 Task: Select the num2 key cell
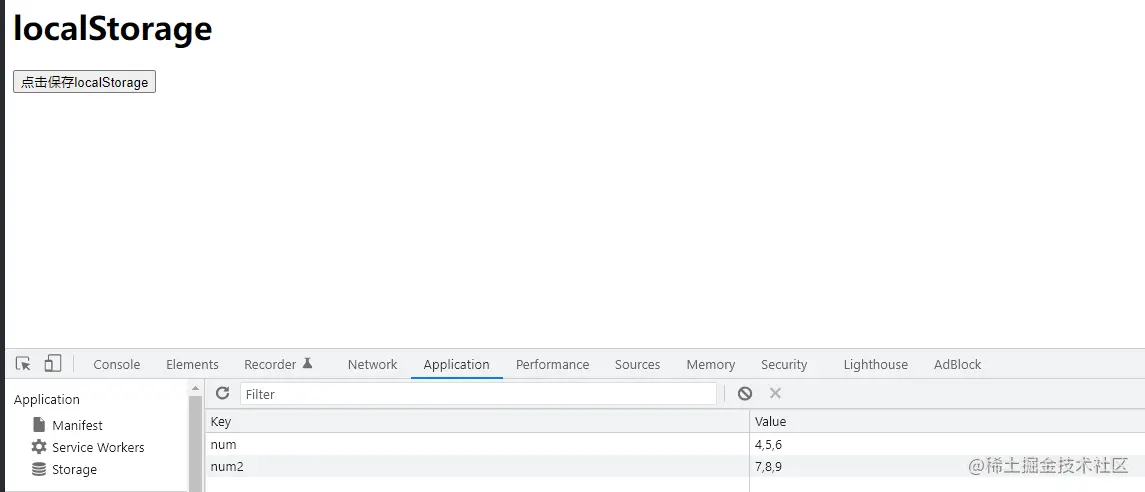[478, 466]
